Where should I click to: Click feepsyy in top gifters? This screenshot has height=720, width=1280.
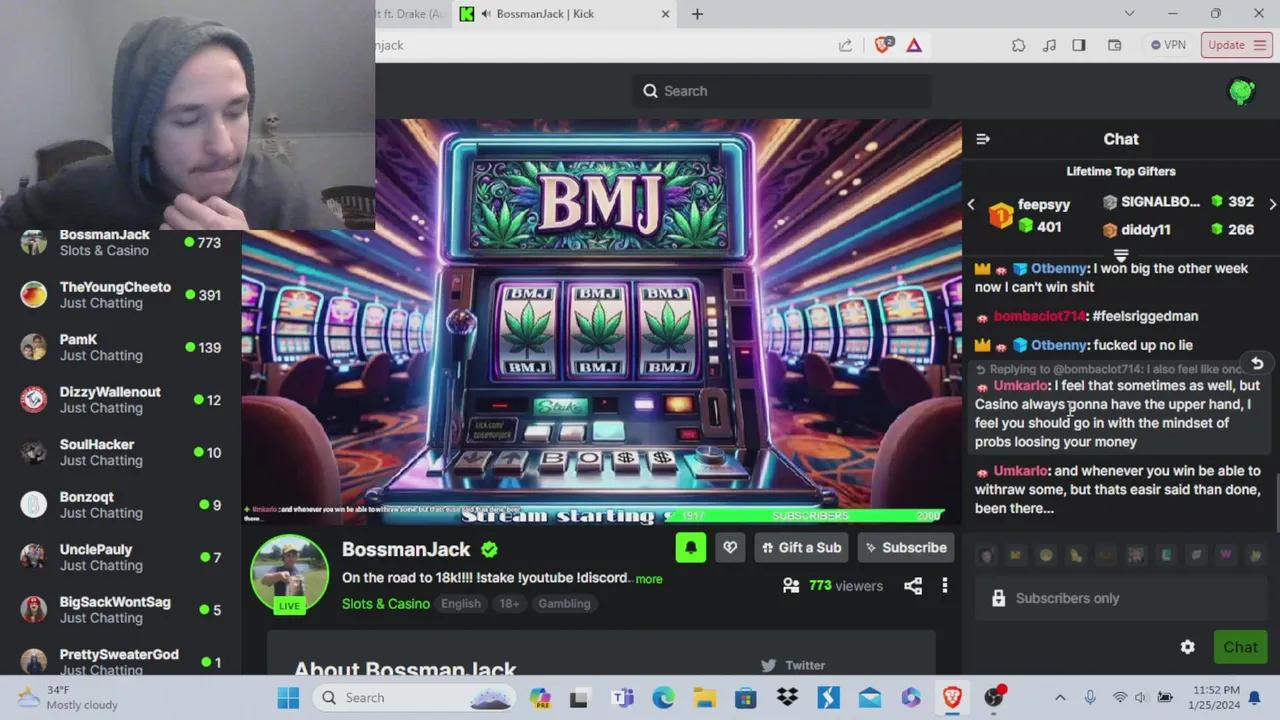click(x=1044, y=204)
